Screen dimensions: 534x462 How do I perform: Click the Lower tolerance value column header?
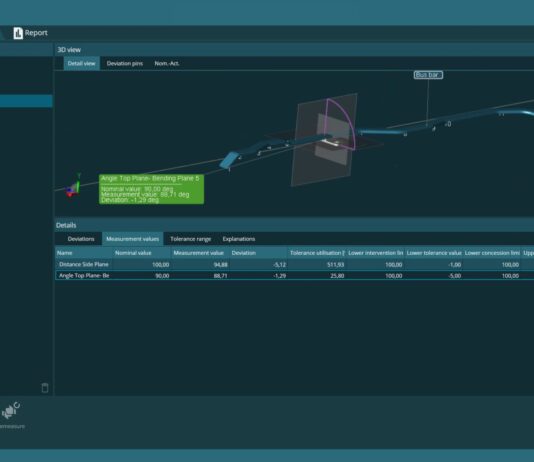tap(434, 253)
